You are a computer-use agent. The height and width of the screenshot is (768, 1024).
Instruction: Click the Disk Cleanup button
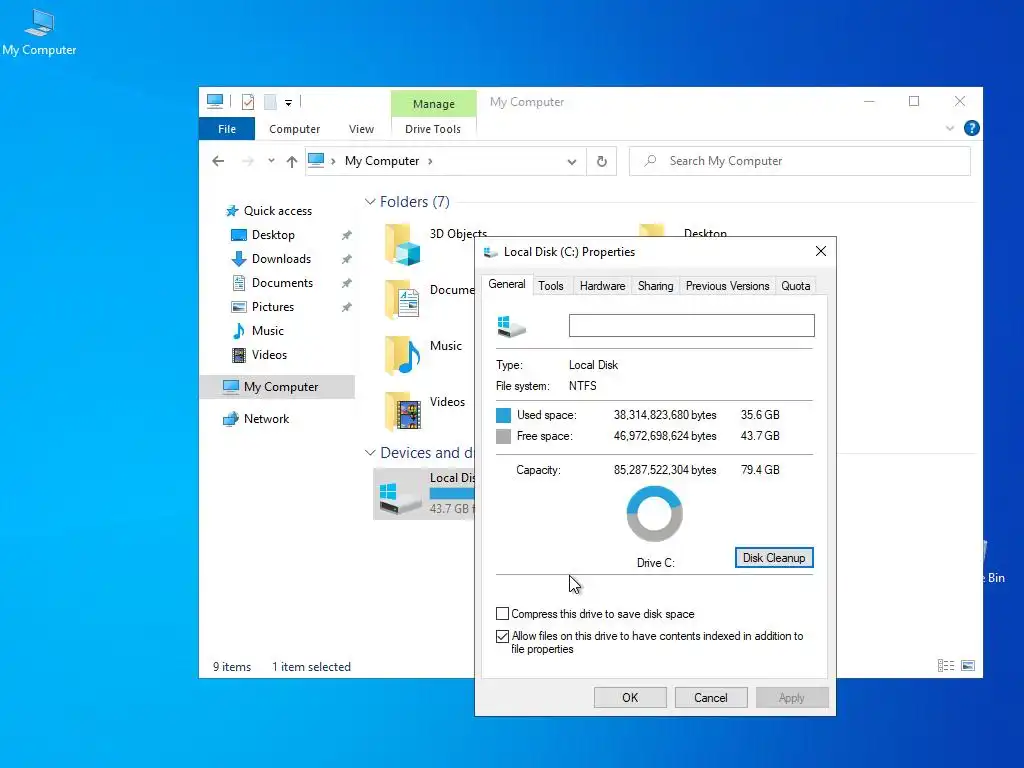click(x=774, y=558)
